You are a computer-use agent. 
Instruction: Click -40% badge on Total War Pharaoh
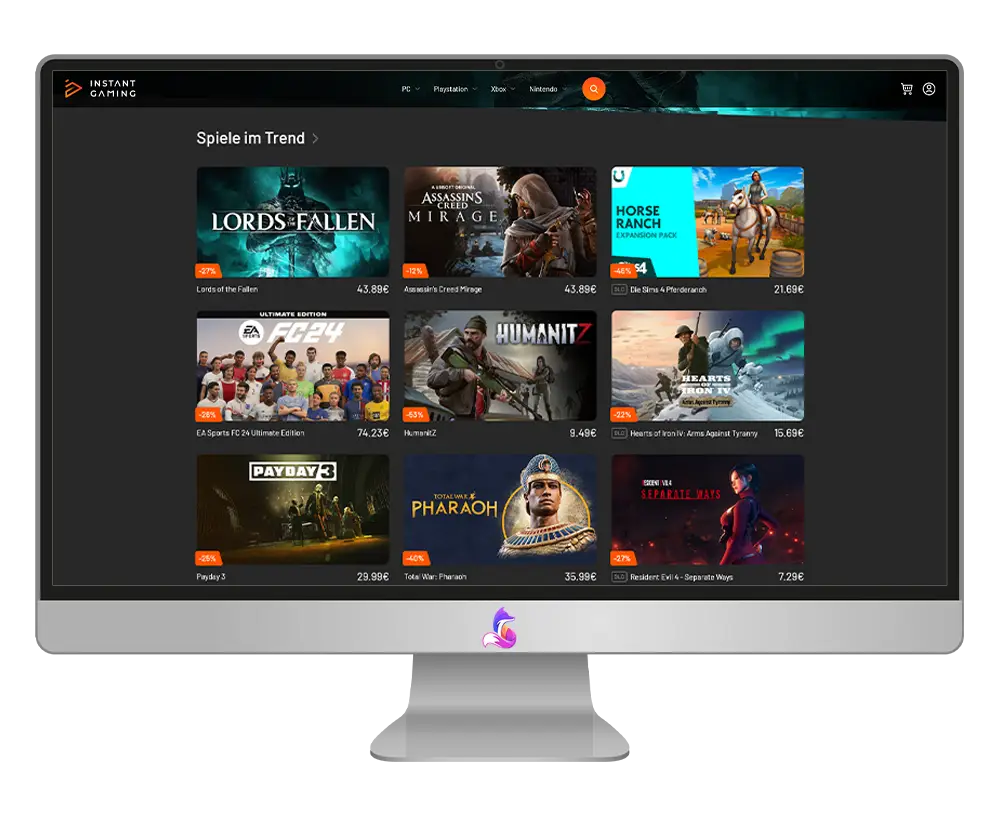pos(415,559)
